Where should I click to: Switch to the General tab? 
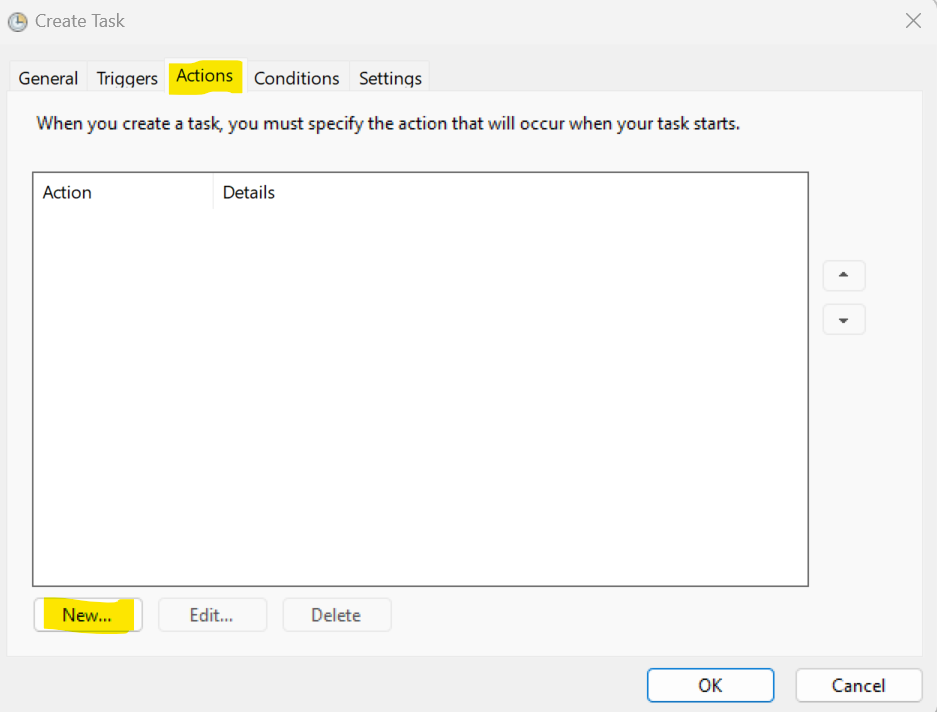(x=48, y=78)
